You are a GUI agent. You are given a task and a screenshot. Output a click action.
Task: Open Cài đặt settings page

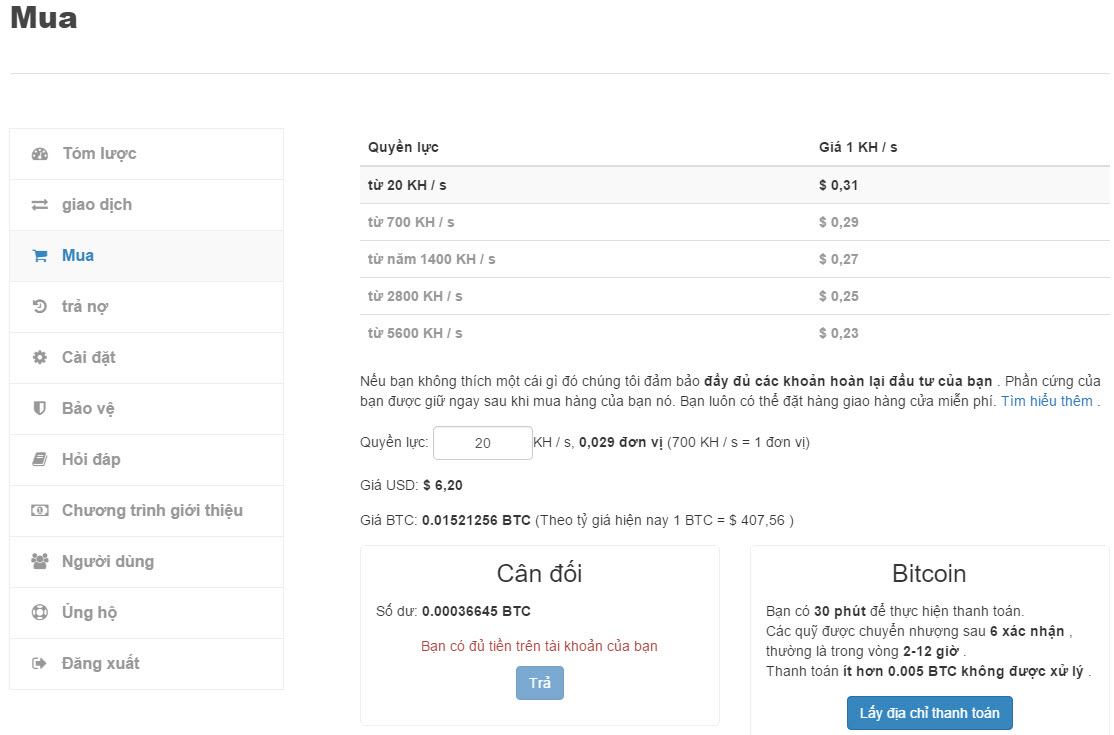coord(146,359)
